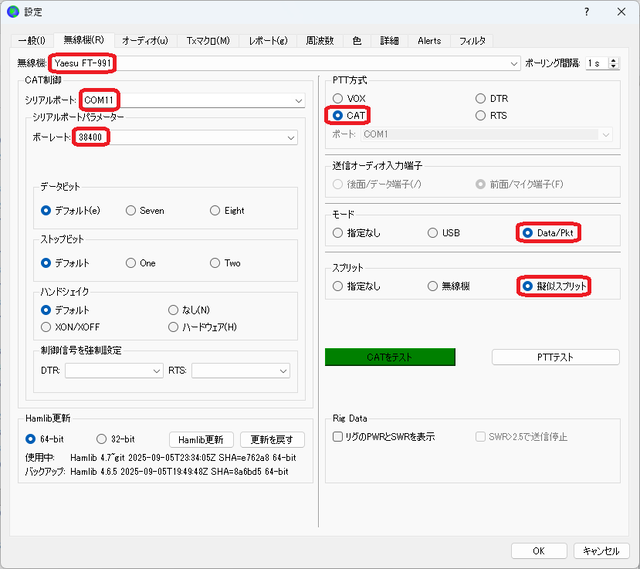
Task: Open the フィルタ tab
Action: (x=472, y=40)
